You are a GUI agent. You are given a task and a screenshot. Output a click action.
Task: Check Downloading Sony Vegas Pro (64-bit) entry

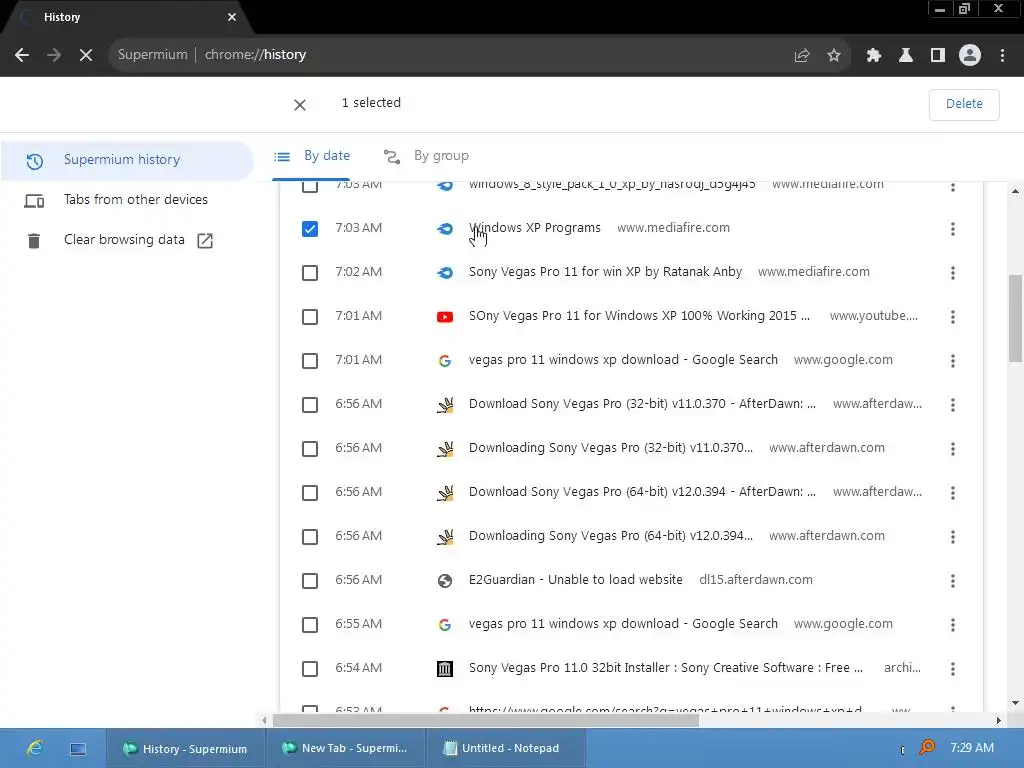pyautogui.click(x=310, y=537)
